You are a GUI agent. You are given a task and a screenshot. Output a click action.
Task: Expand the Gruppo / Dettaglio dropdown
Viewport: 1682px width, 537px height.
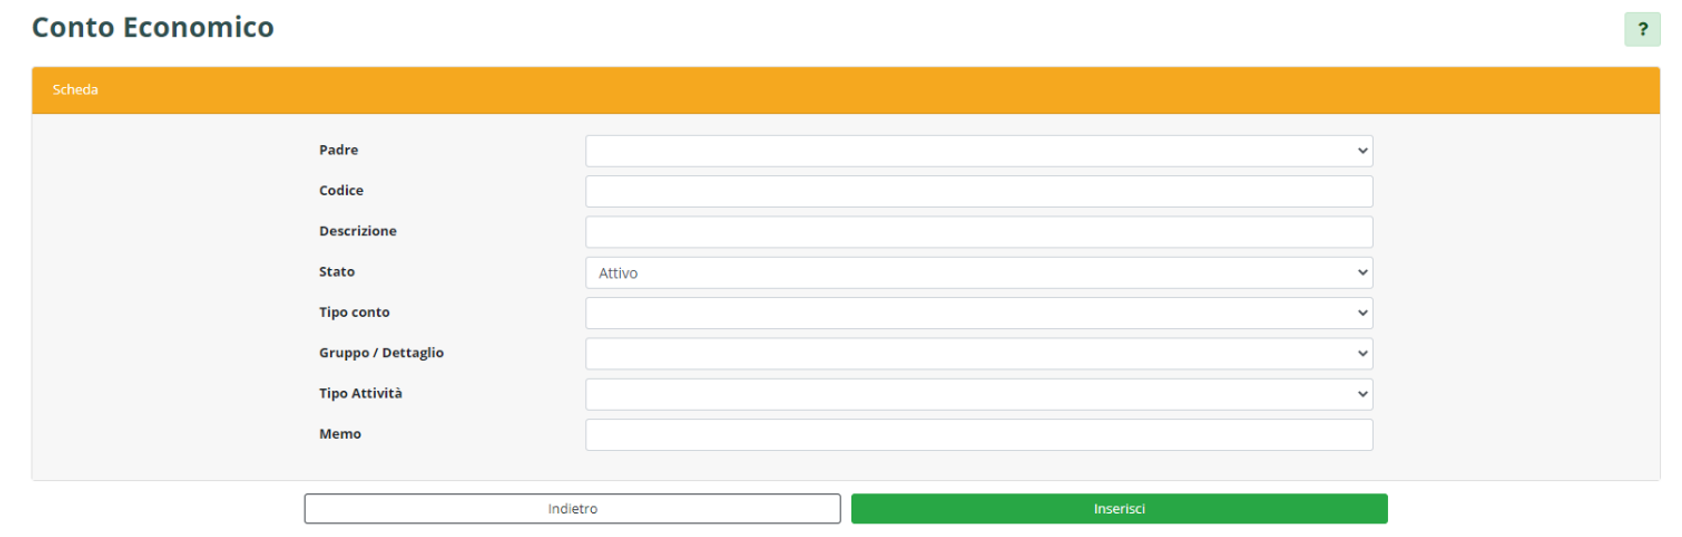(x=978, y=354)
